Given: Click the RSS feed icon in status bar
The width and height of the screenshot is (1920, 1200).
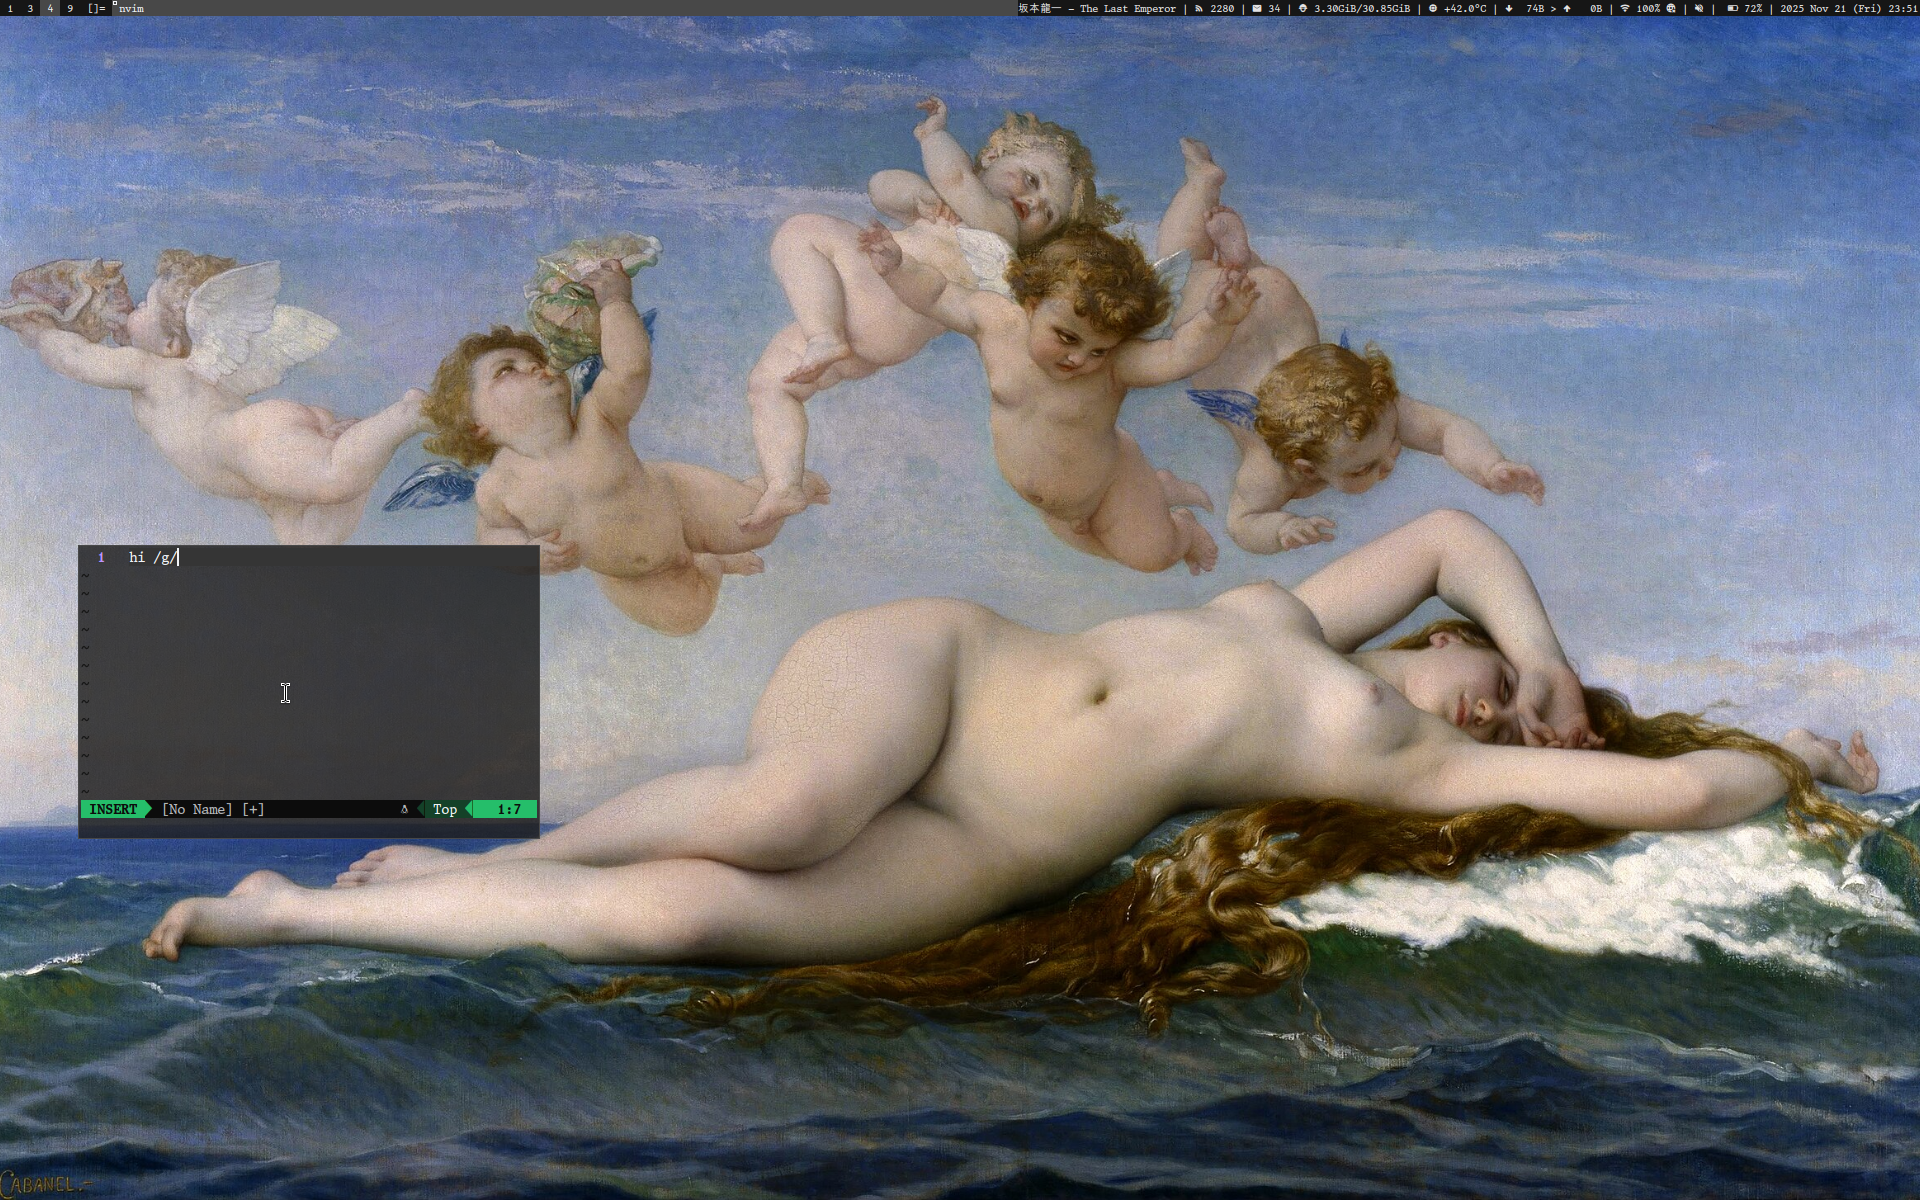Looking at the screenshot, I should tap(1198, 8).
